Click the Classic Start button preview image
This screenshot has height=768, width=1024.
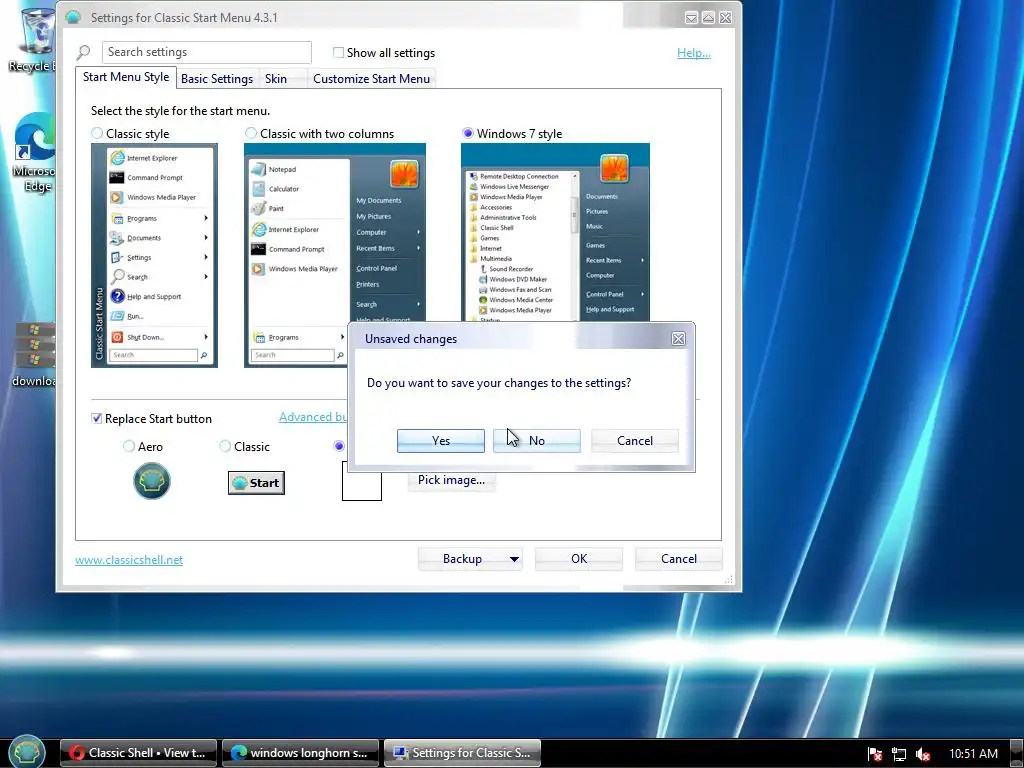(256, 483)
